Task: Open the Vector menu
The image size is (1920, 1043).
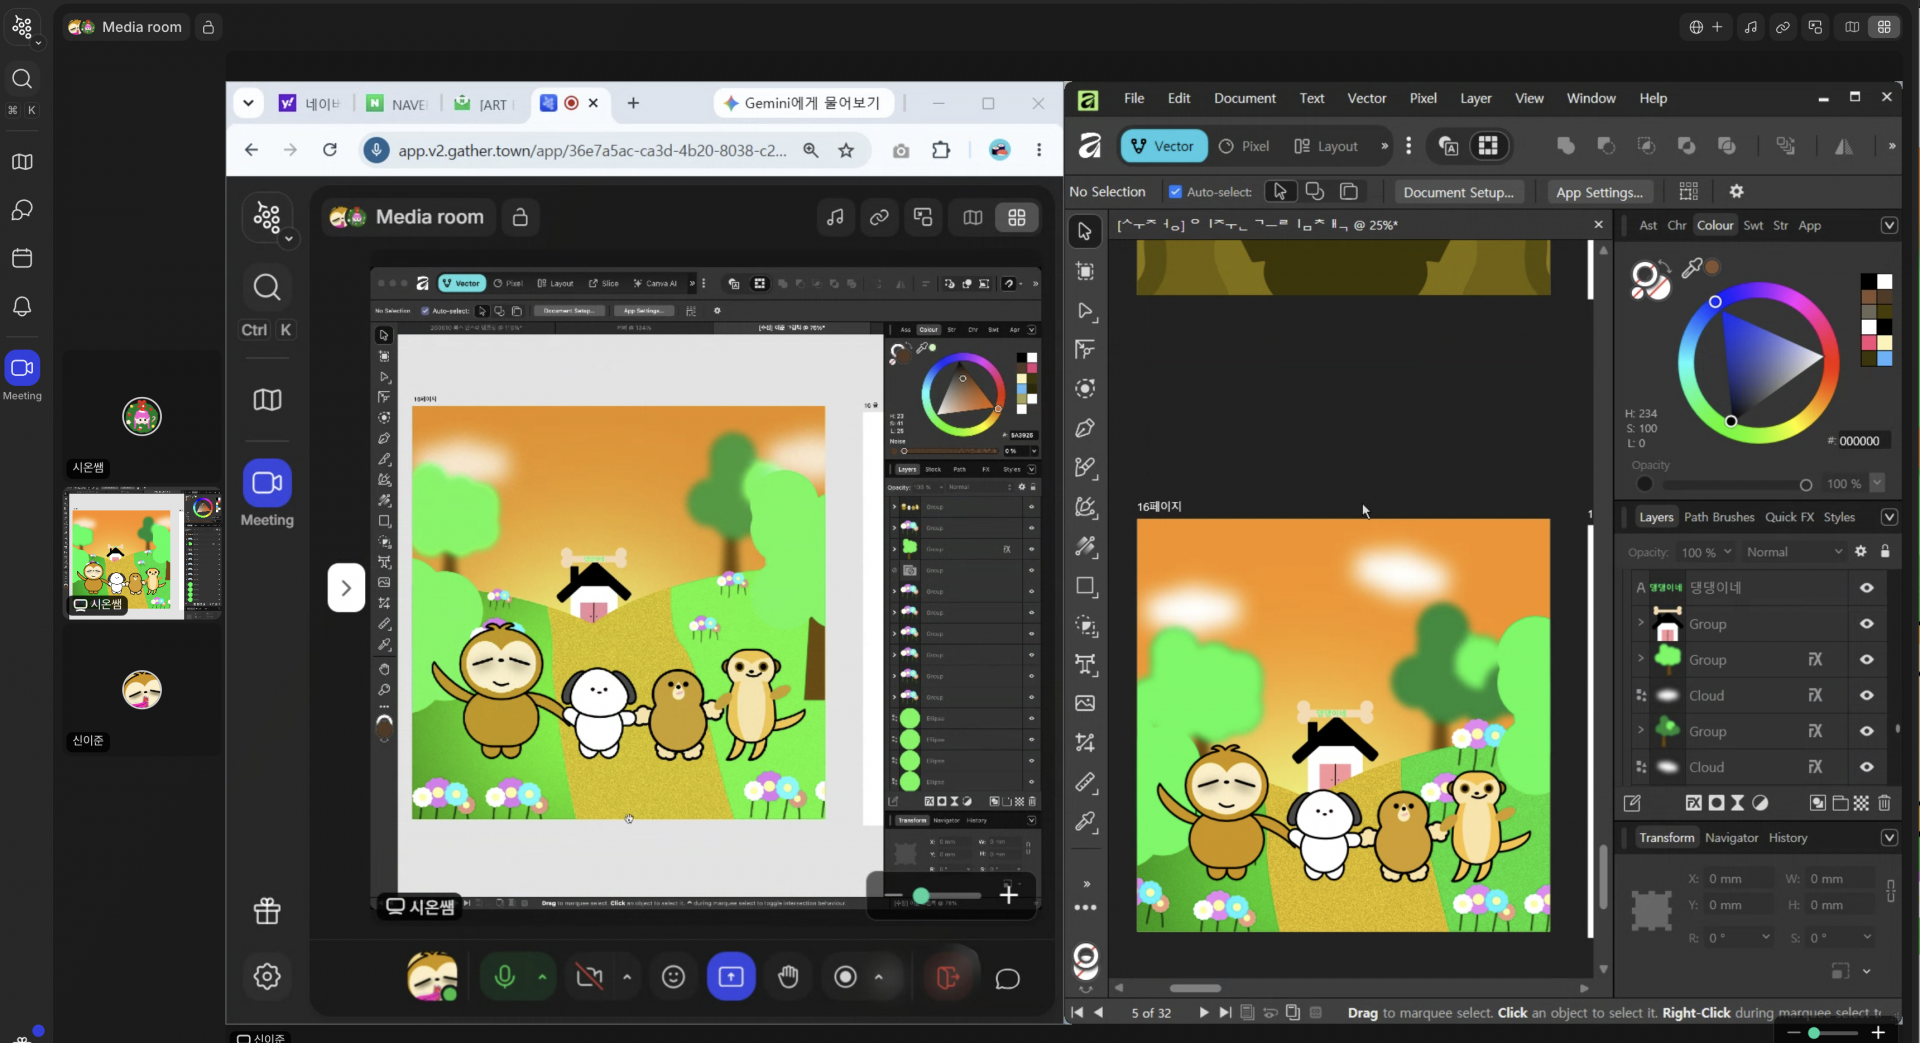Action: [x=1366, y=98]
